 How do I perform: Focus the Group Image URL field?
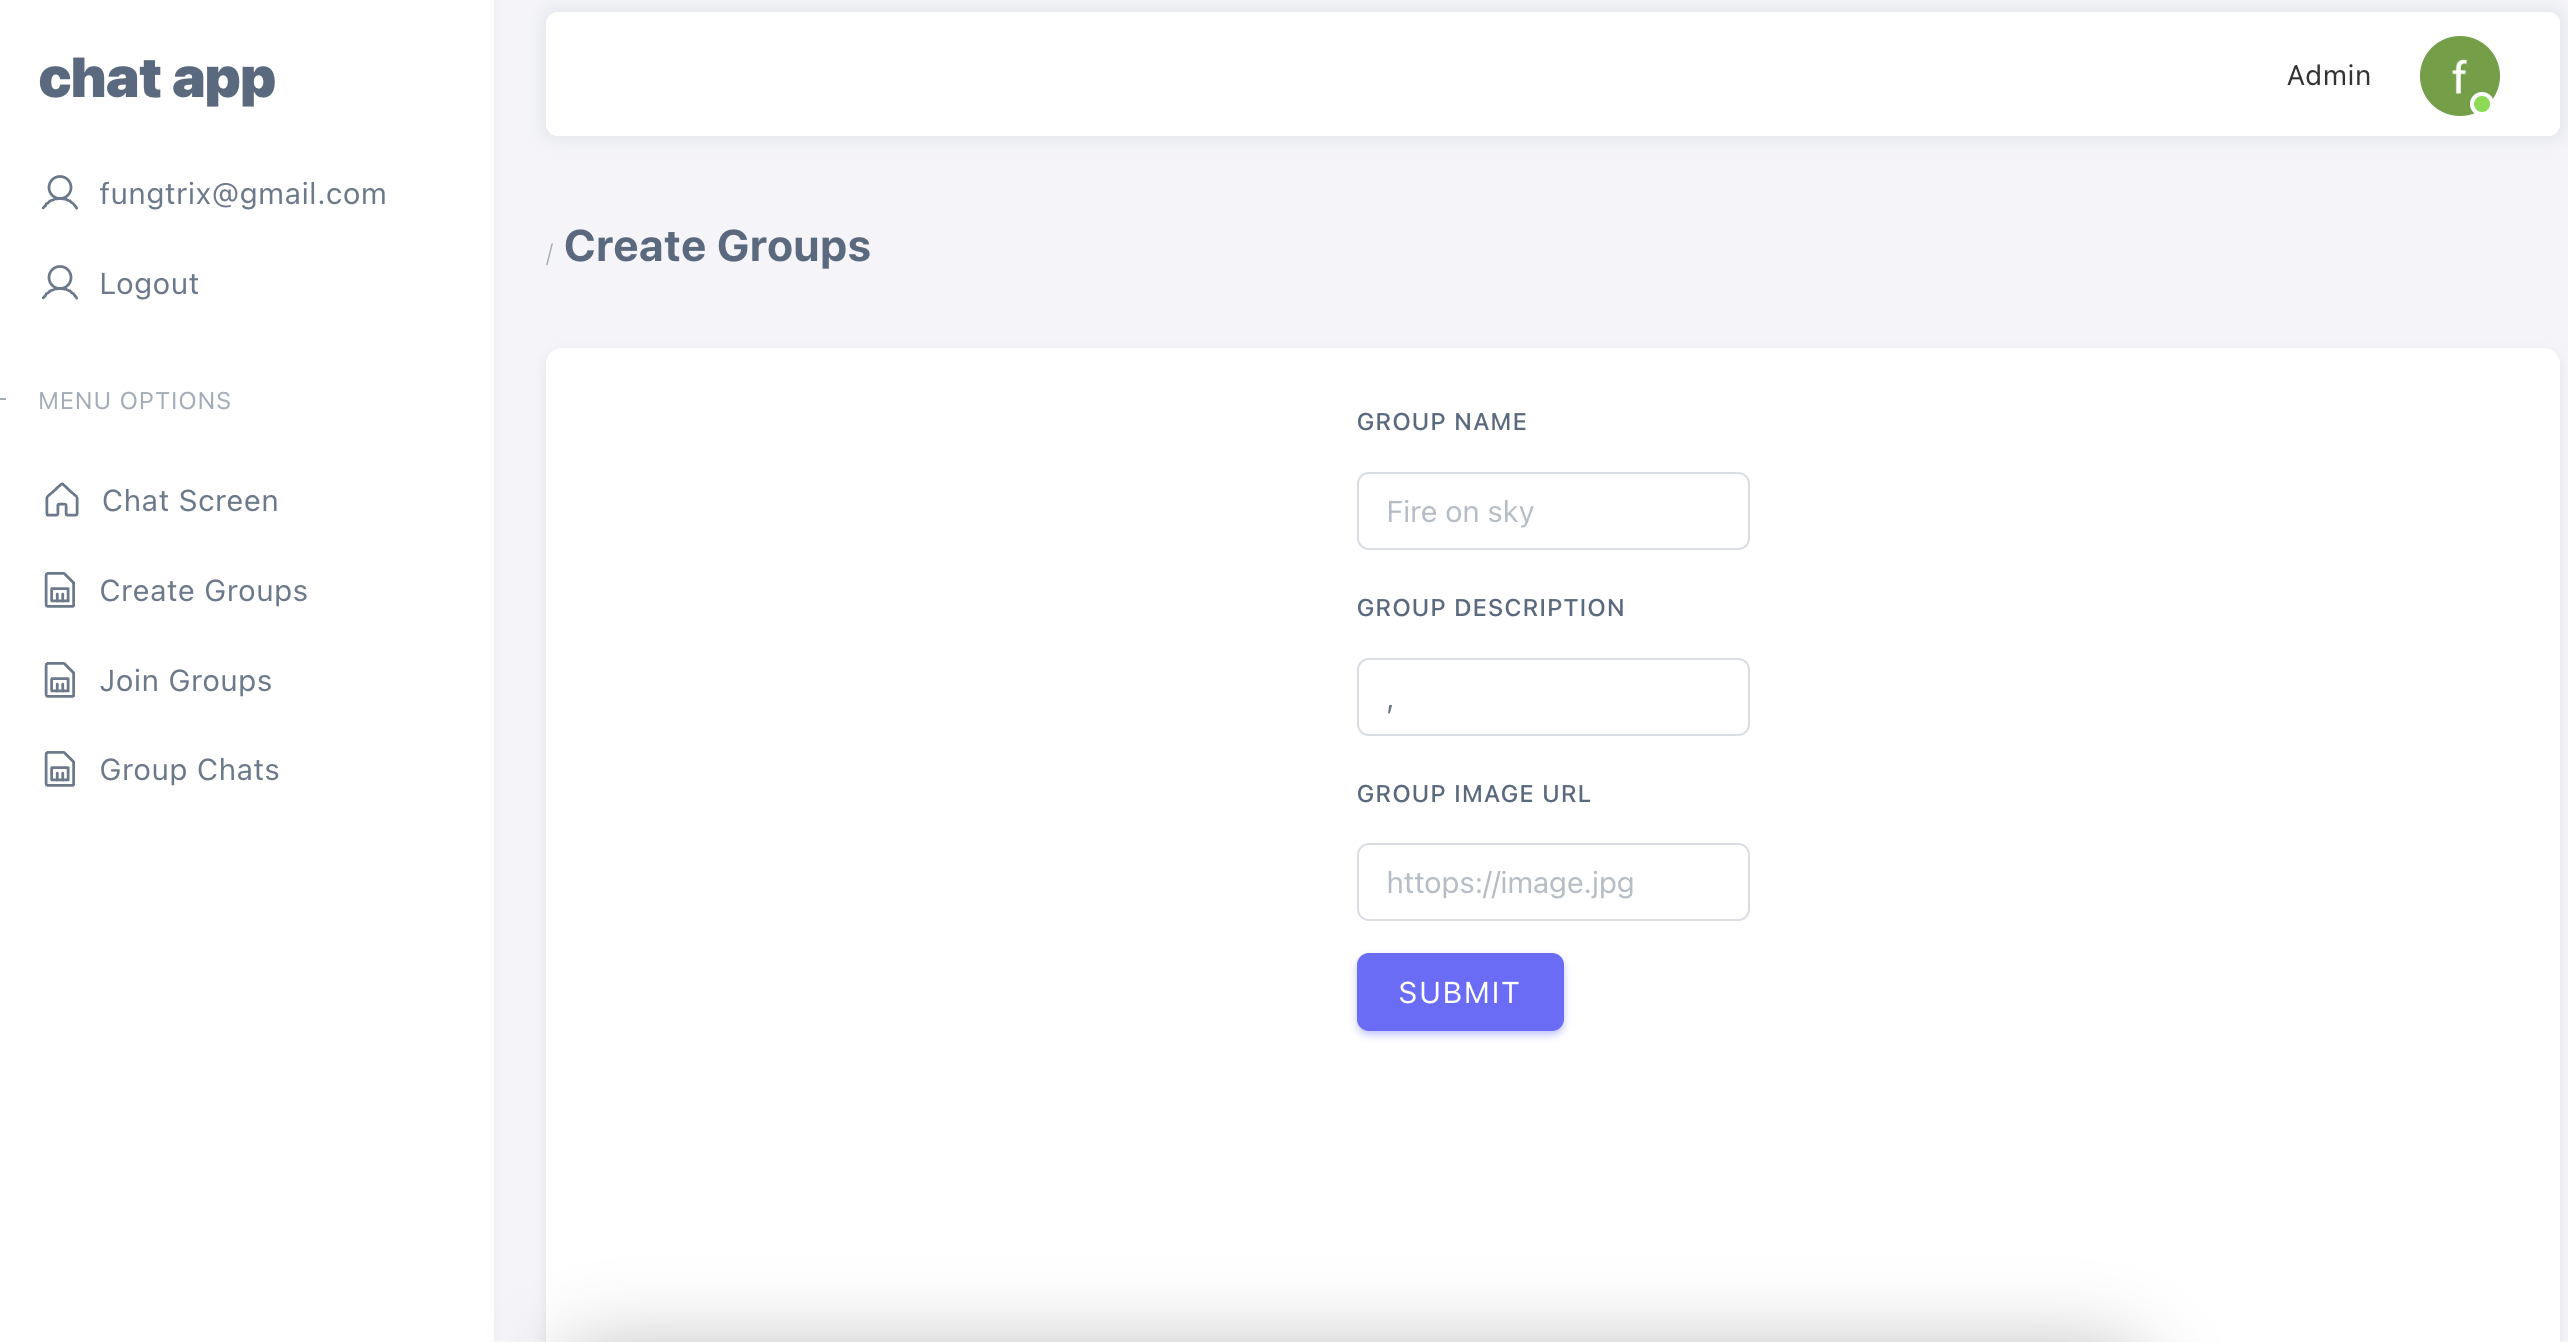(1552, 882)
